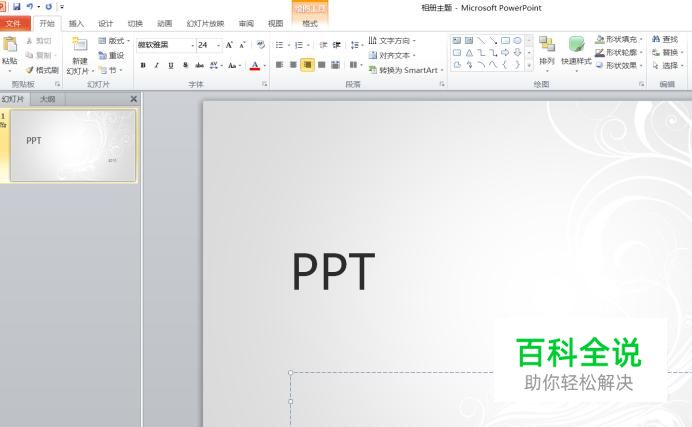692x427 pixels.
Task: Select the Format Painter (格式刷) tool
Action: (x=42, y=70)
